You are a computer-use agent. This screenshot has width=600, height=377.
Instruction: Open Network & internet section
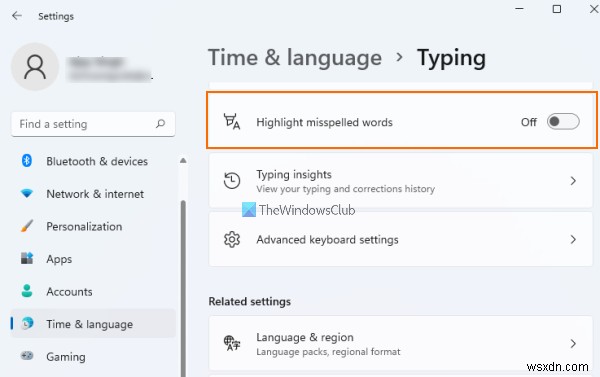[x=93, y=194]
